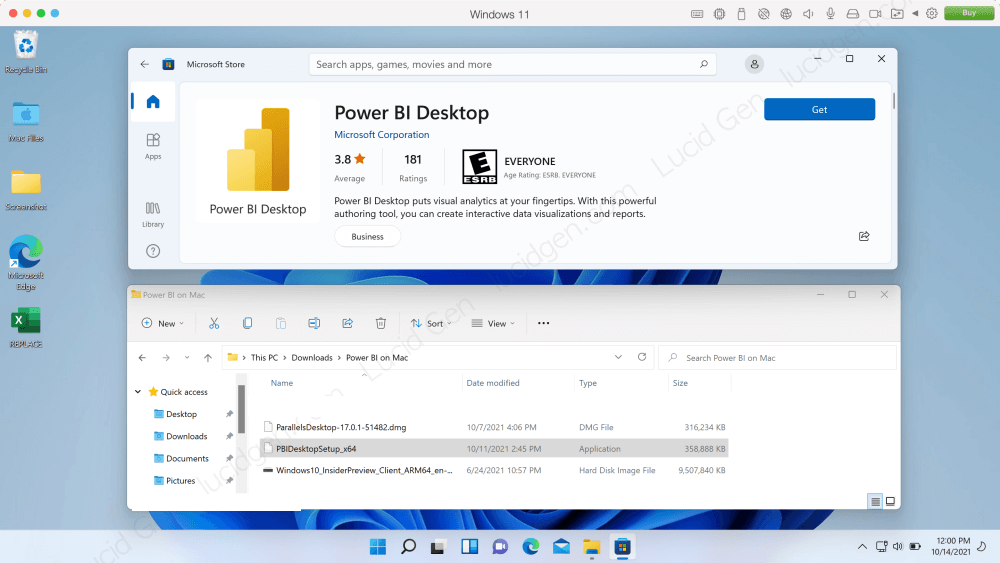Show hidden system tray icons

[862, 546]
